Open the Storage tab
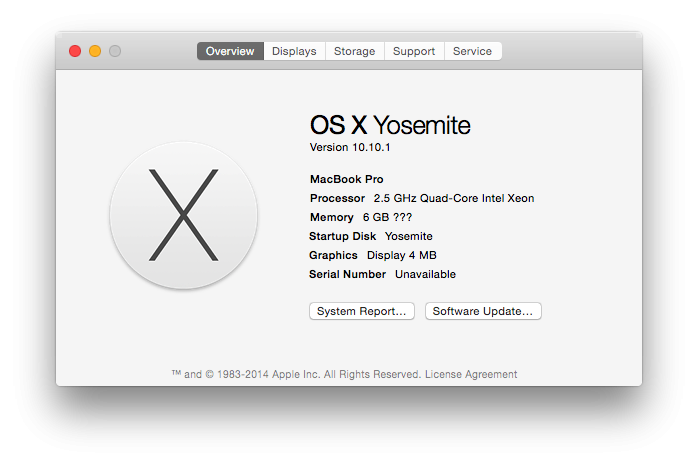This screenshot has height=466, width=698. point(355,51)
